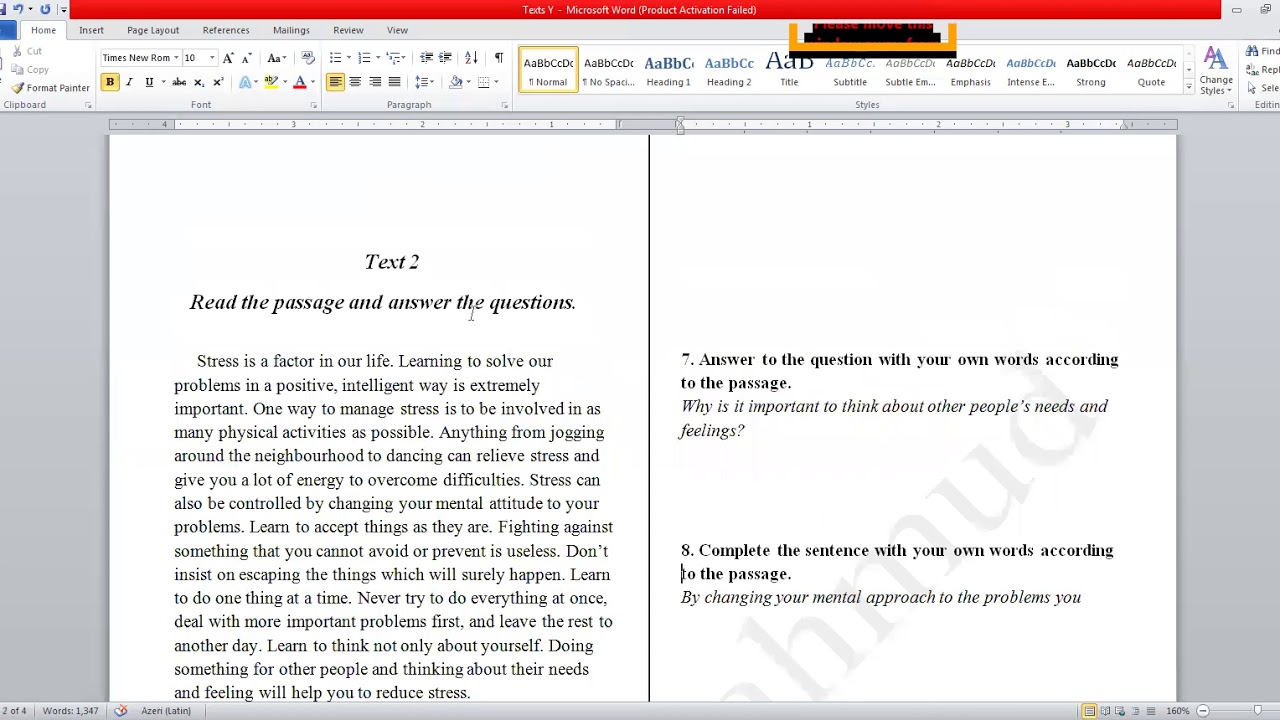Increase the paragraph indent
1280x720 pixels.
(446, 58)
